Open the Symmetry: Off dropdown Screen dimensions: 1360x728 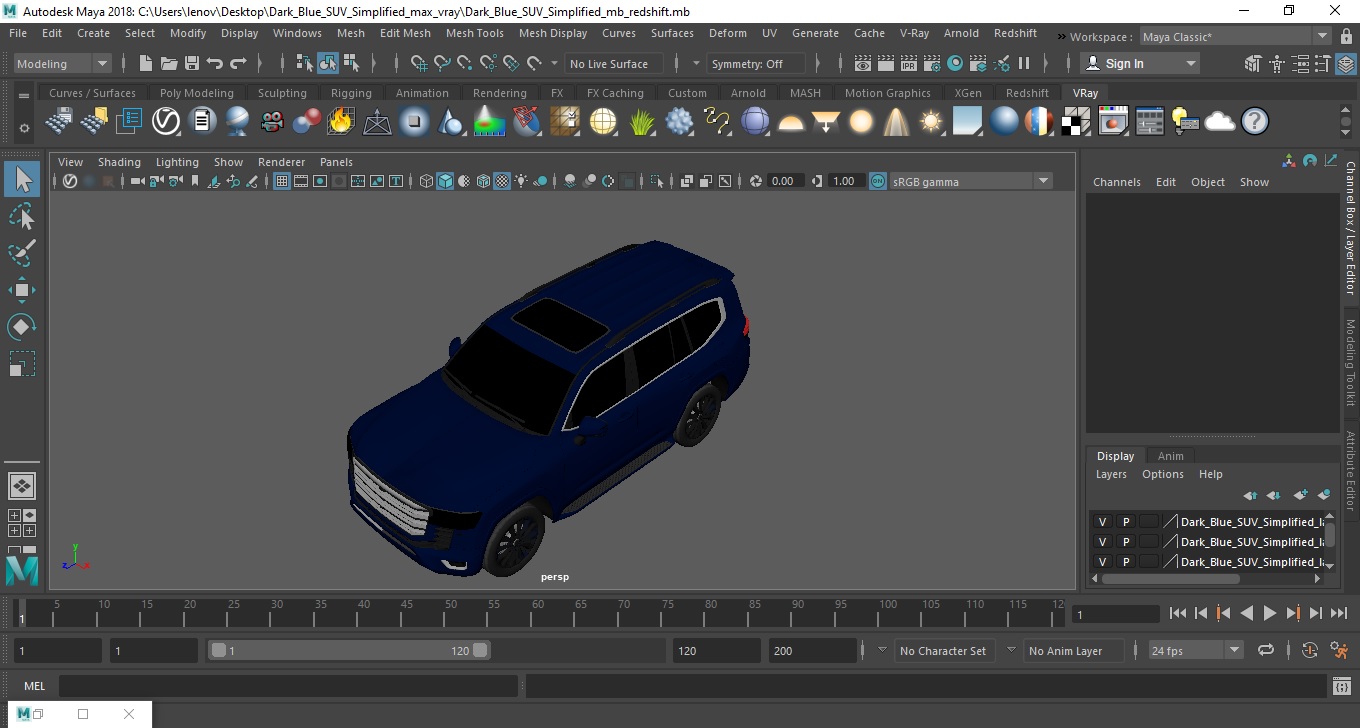tap(757, 63)
